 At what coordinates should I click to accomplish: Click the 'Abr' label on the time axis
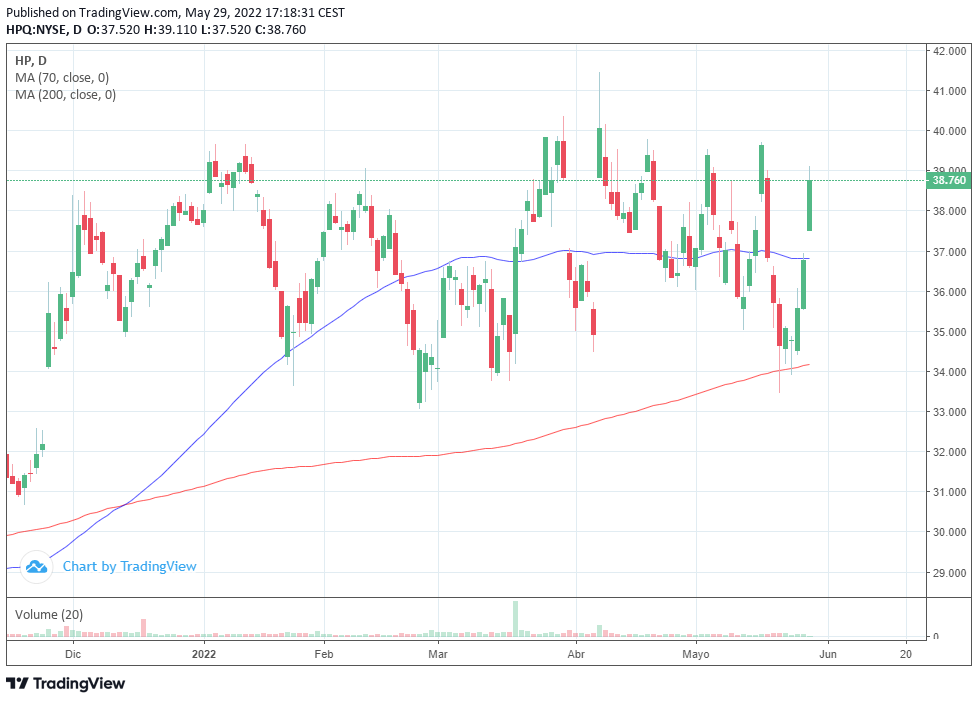576,654
